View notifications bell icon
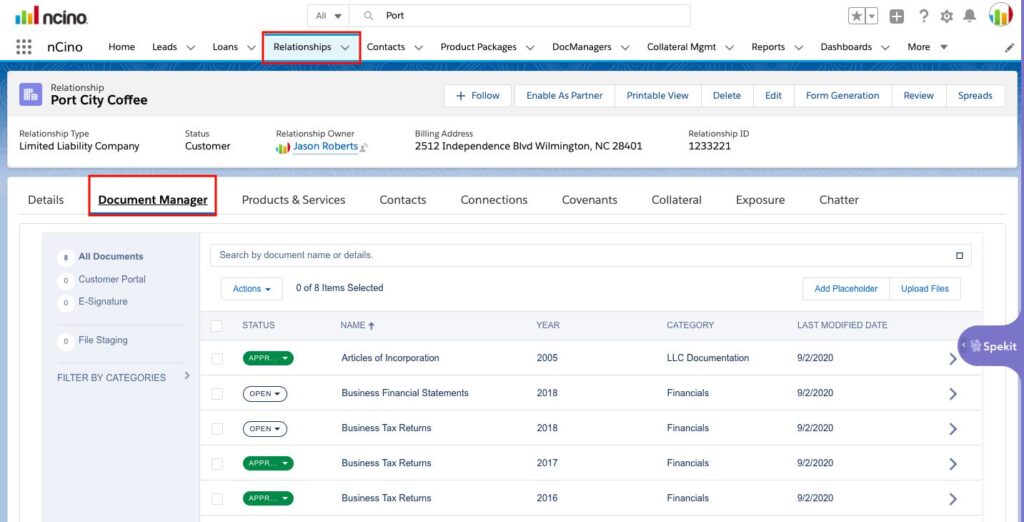The height and width of the screenshot is (522, 1024). click(x=970, y=16)
